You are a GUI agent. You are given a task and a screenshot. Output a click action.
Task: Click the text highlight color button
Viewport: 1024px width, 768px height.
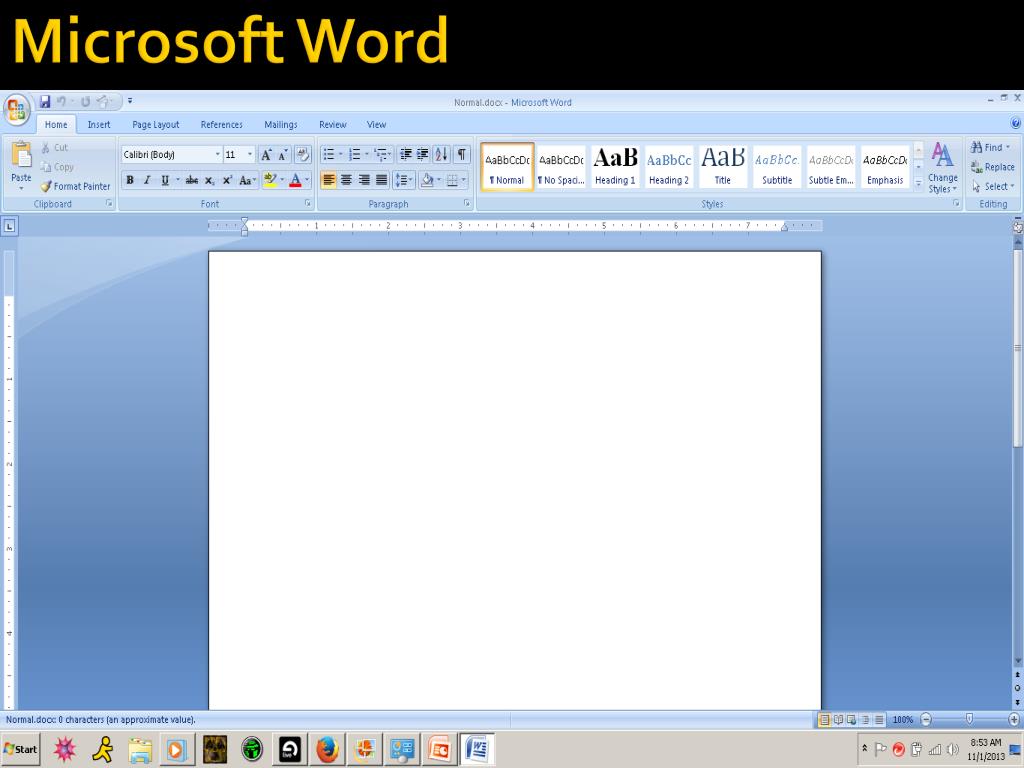point(270,180)
